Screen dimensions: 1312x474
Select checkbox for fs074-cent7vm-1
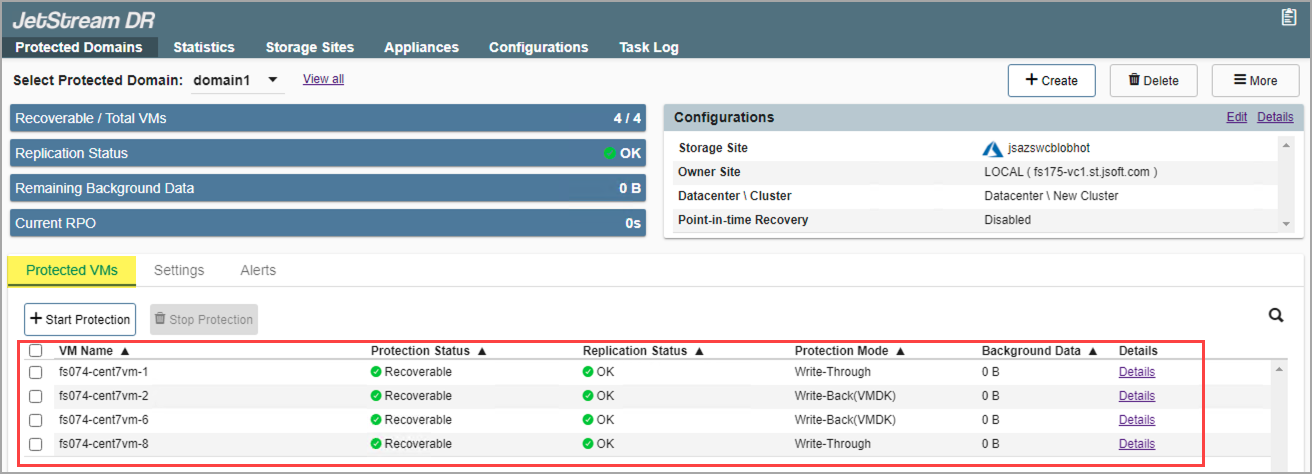pos(36,372)
